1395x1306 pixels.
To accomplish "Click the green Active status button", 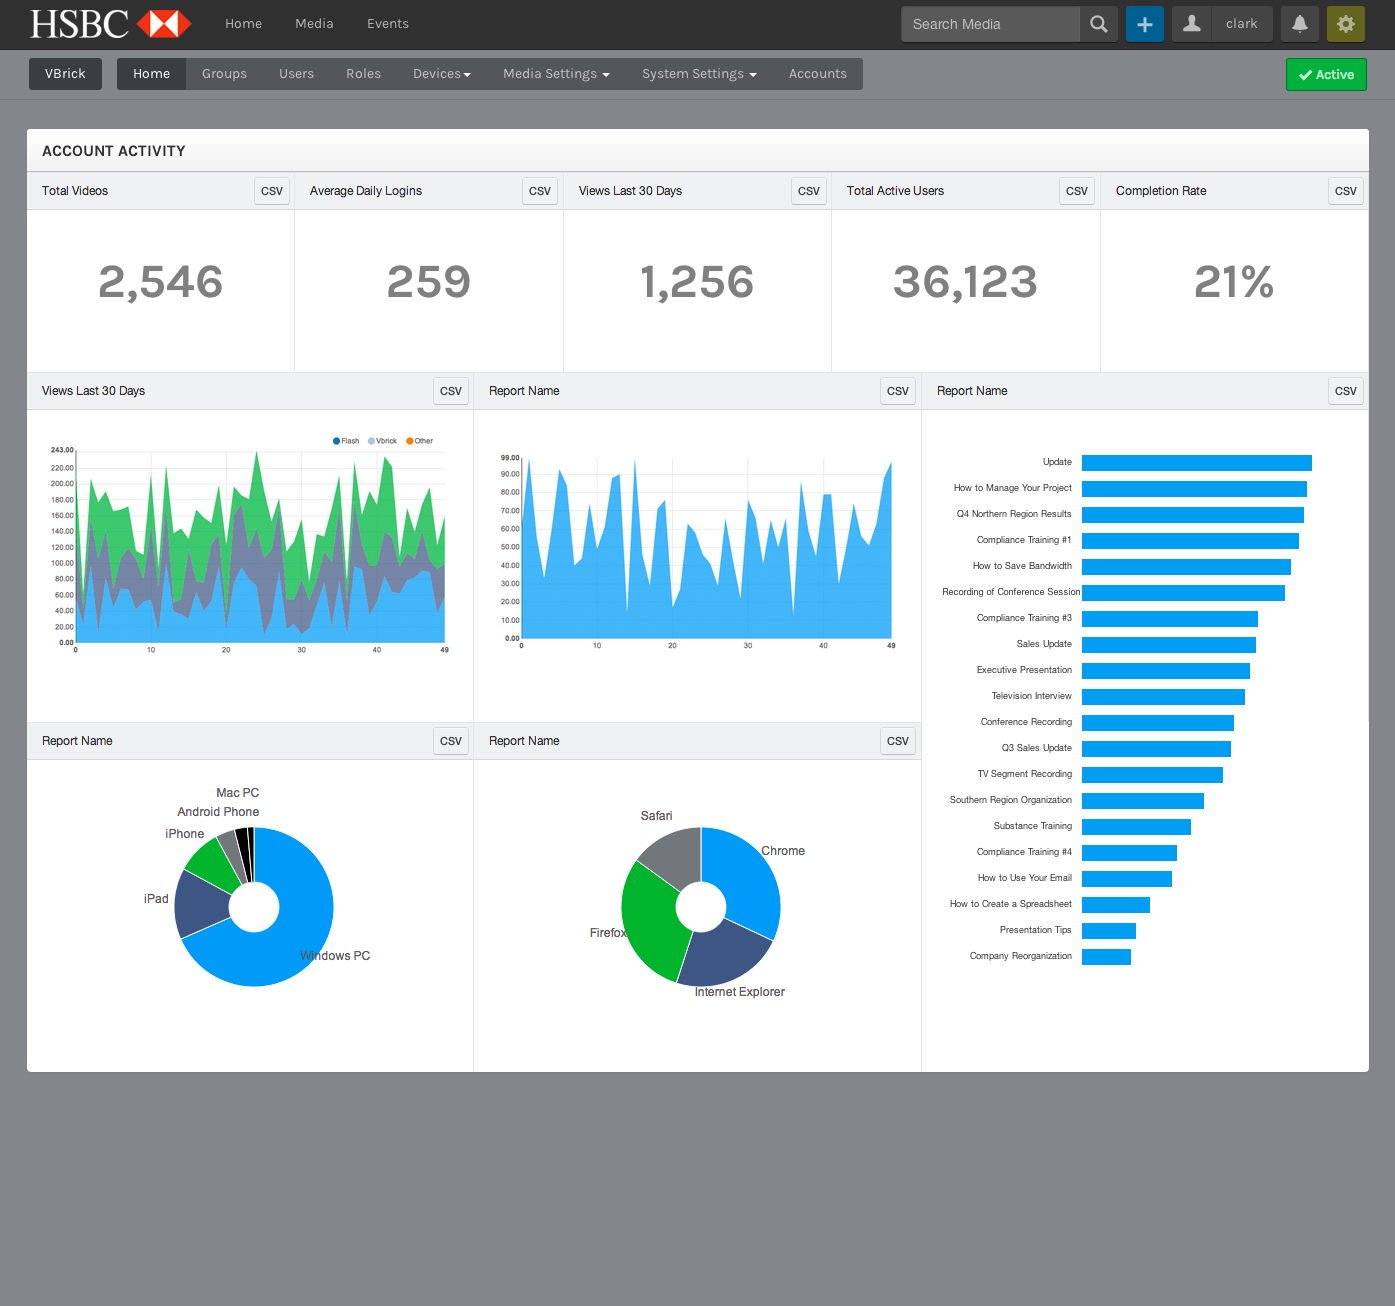I will 1326,75.
